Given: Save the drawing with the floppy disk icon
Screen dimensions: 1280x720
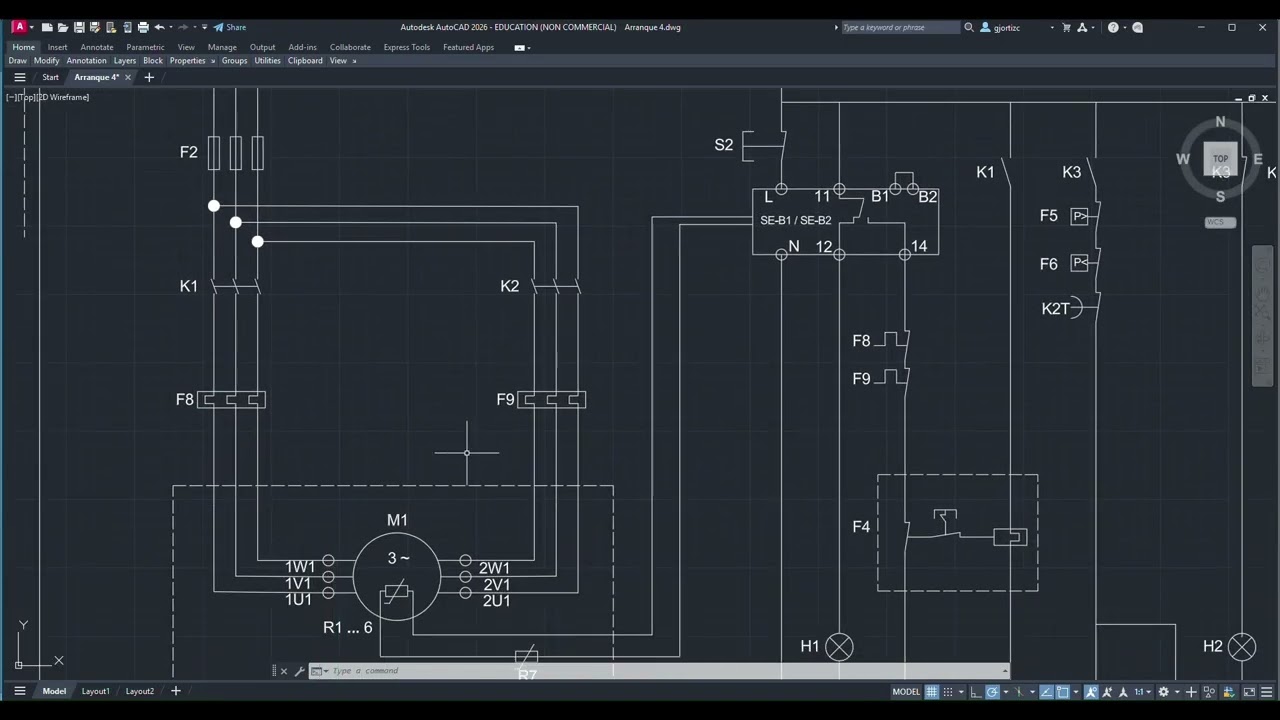Looking at the screenshot, I should point(79,27).
